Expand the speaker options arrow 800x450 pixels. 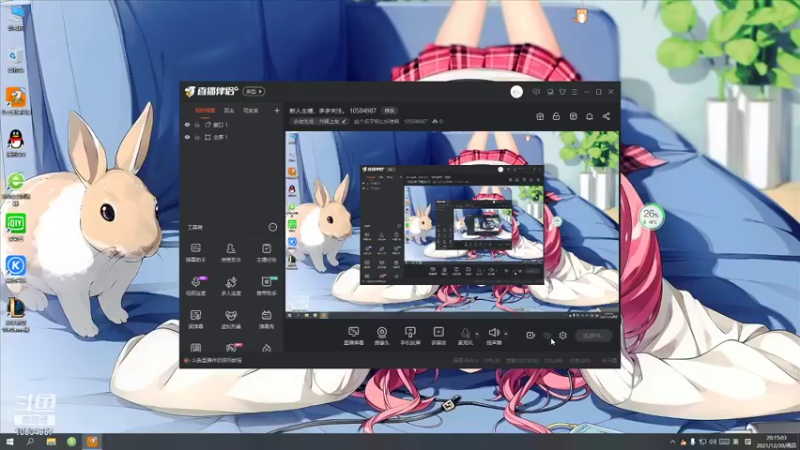pos(506,334)
